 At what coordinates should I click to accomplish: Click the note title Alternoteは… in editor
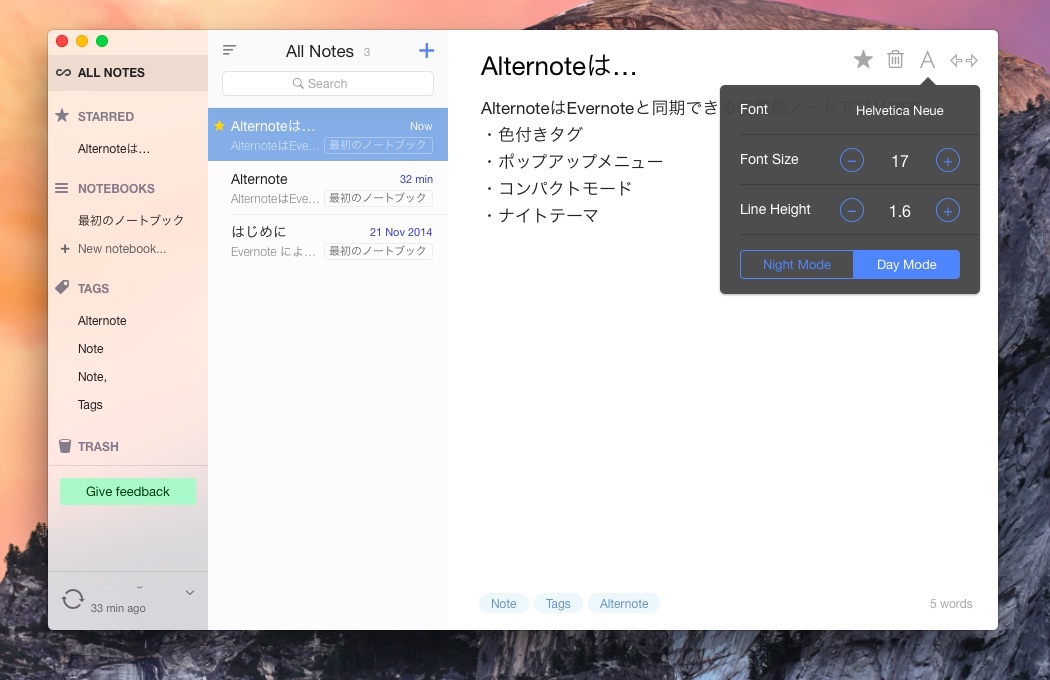[558, 66]
